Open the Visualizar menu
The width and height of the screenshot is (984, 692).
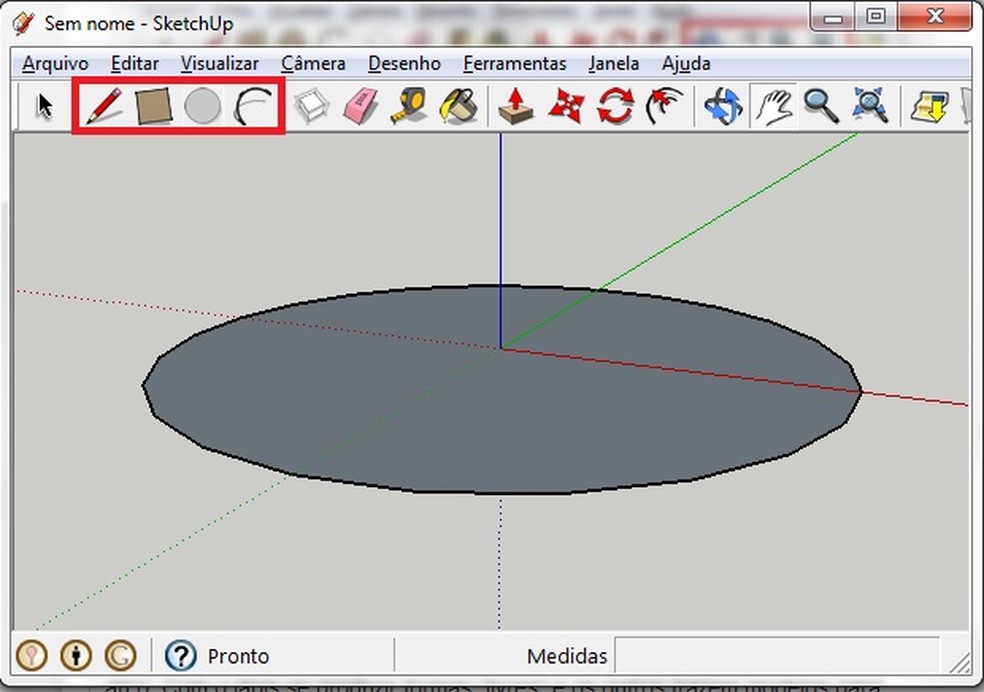(x=220, y=63)
